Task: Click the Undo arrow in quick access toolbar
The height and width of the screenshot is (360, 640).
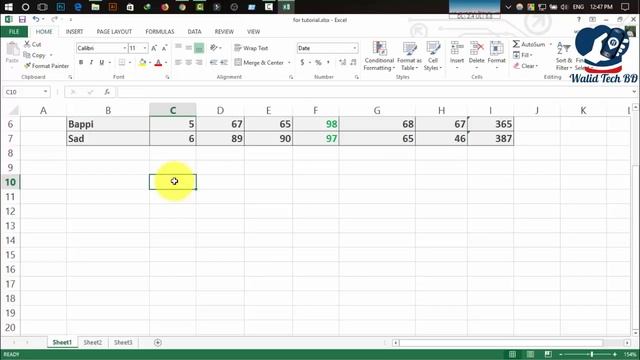Action: pos(36,19)
